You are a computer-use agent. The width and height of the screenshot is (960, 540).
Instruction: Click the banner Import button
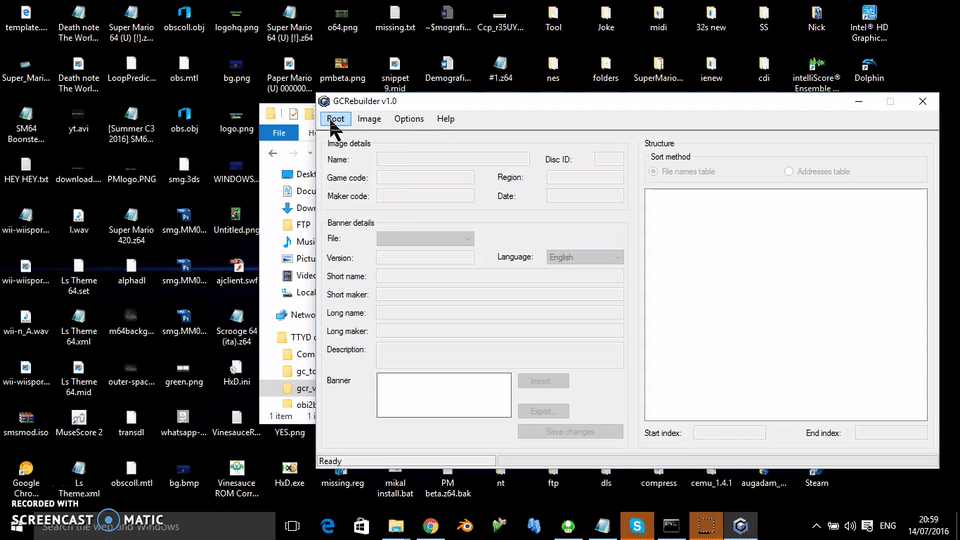tap(543, 381)
